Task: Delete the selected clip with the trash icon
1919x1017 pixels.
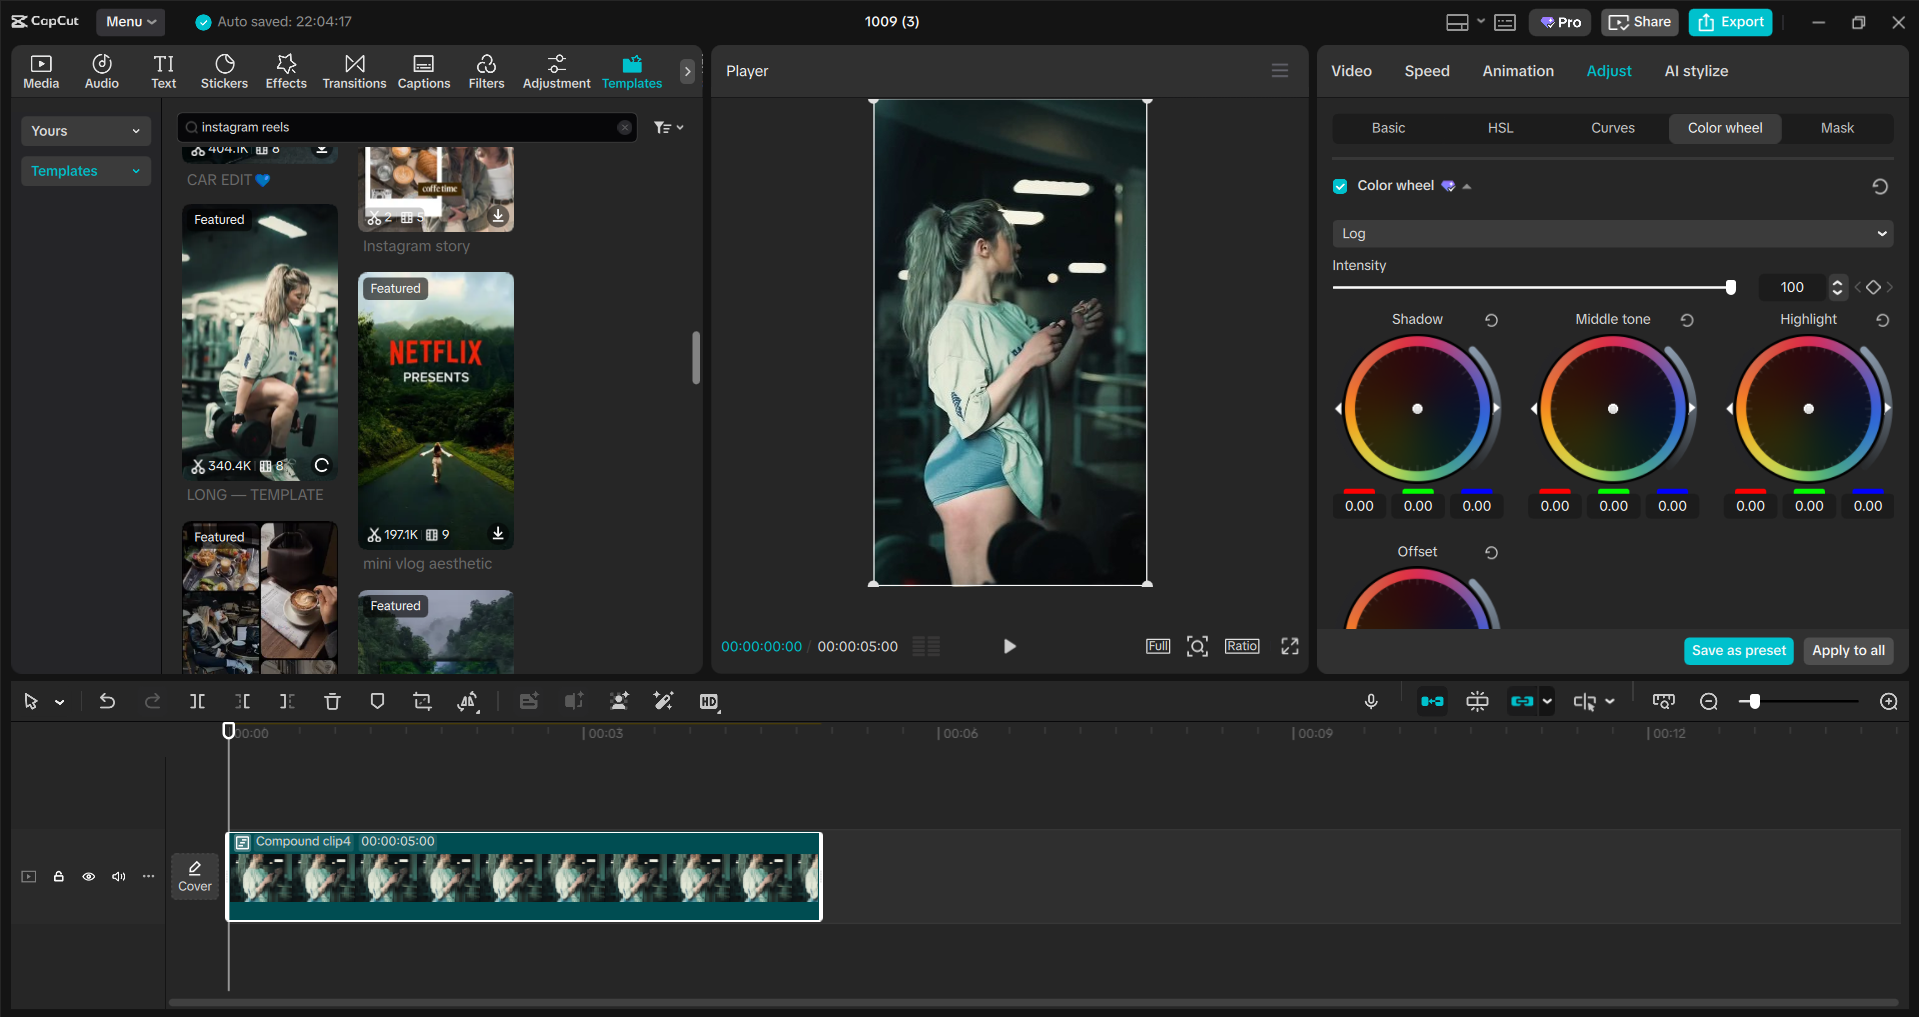Action: coord(332,701)
